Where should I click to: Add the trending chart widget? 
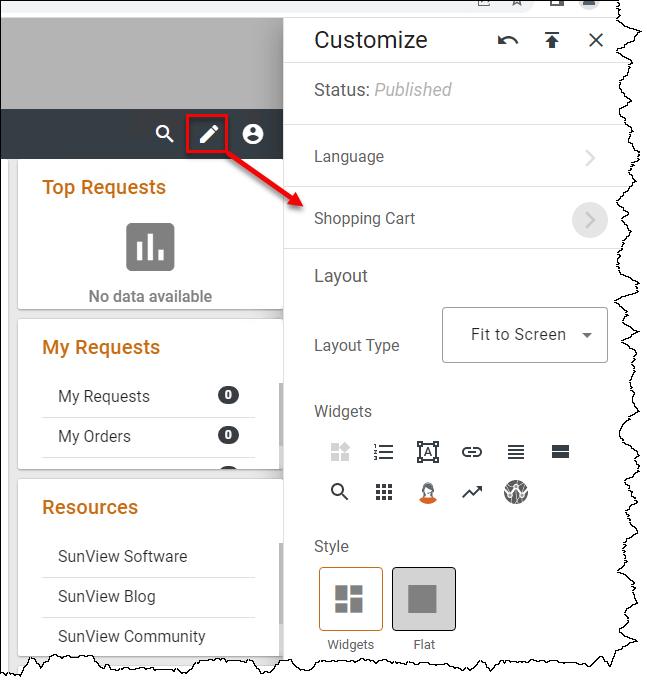click(x=472, y=492)
